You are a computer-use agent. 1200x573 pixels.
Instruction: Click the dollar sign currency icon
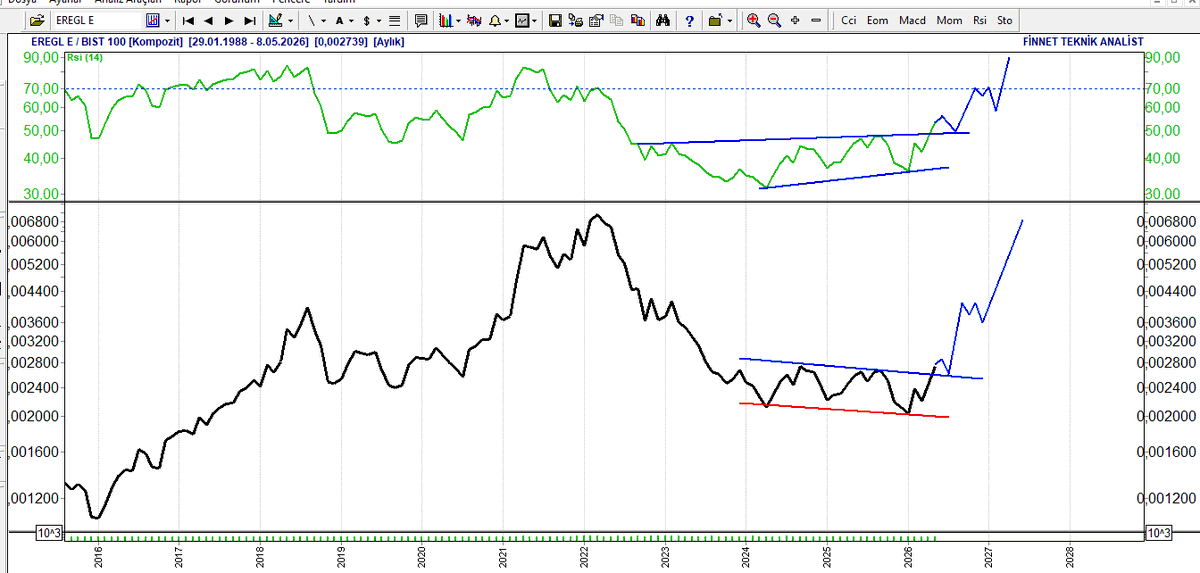[367, 20]
